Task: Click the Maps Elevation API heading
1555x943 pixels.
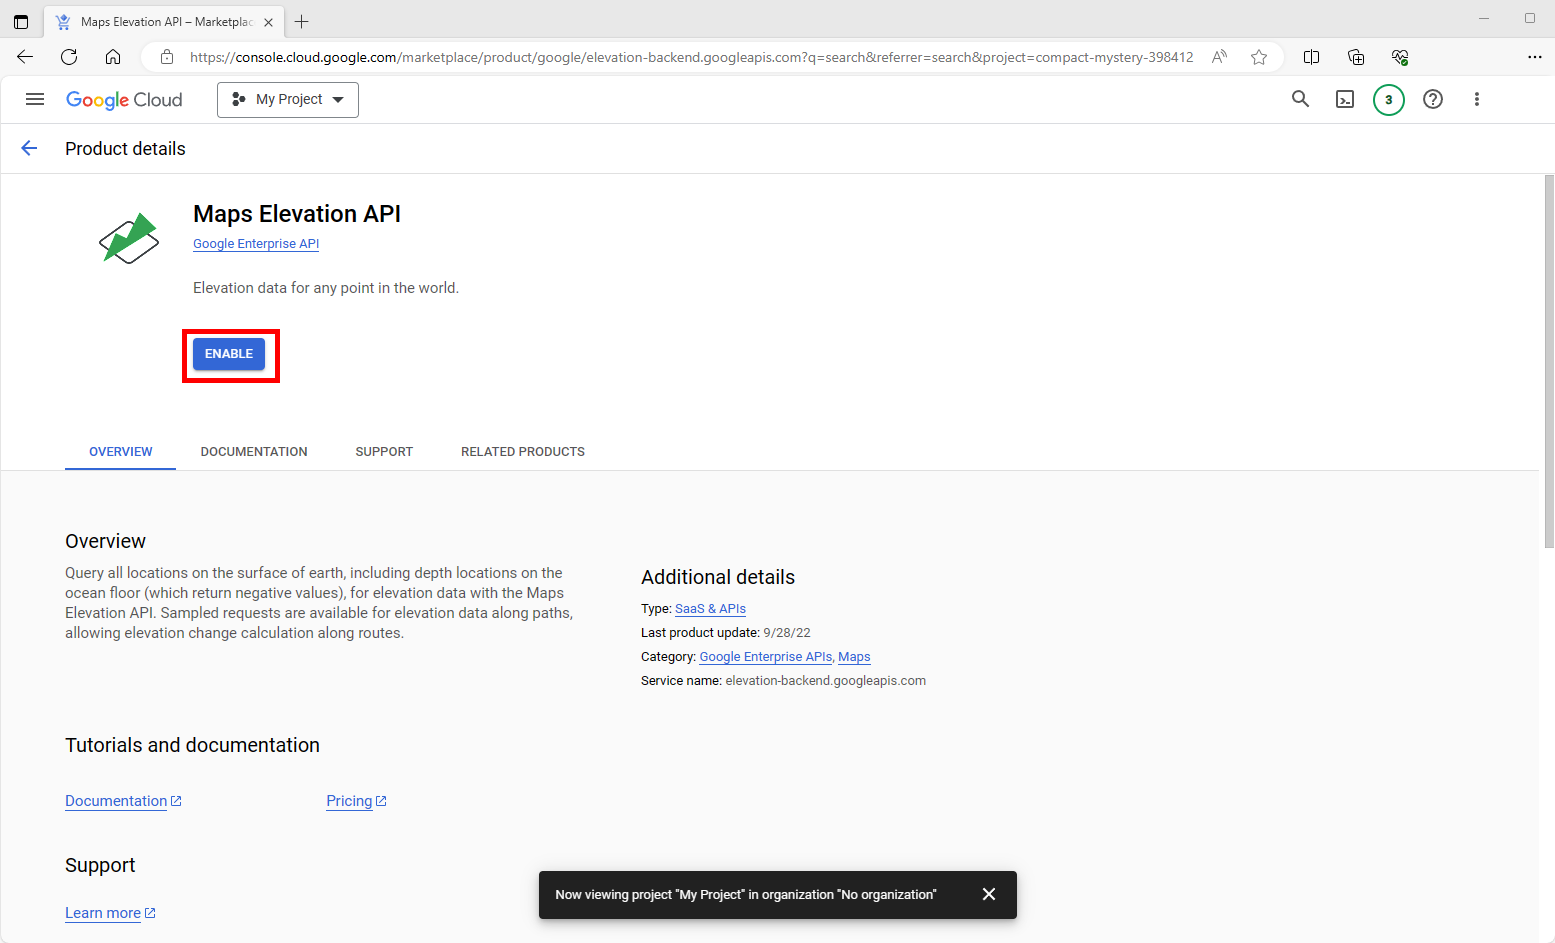Action: click(x=297, y=214)
